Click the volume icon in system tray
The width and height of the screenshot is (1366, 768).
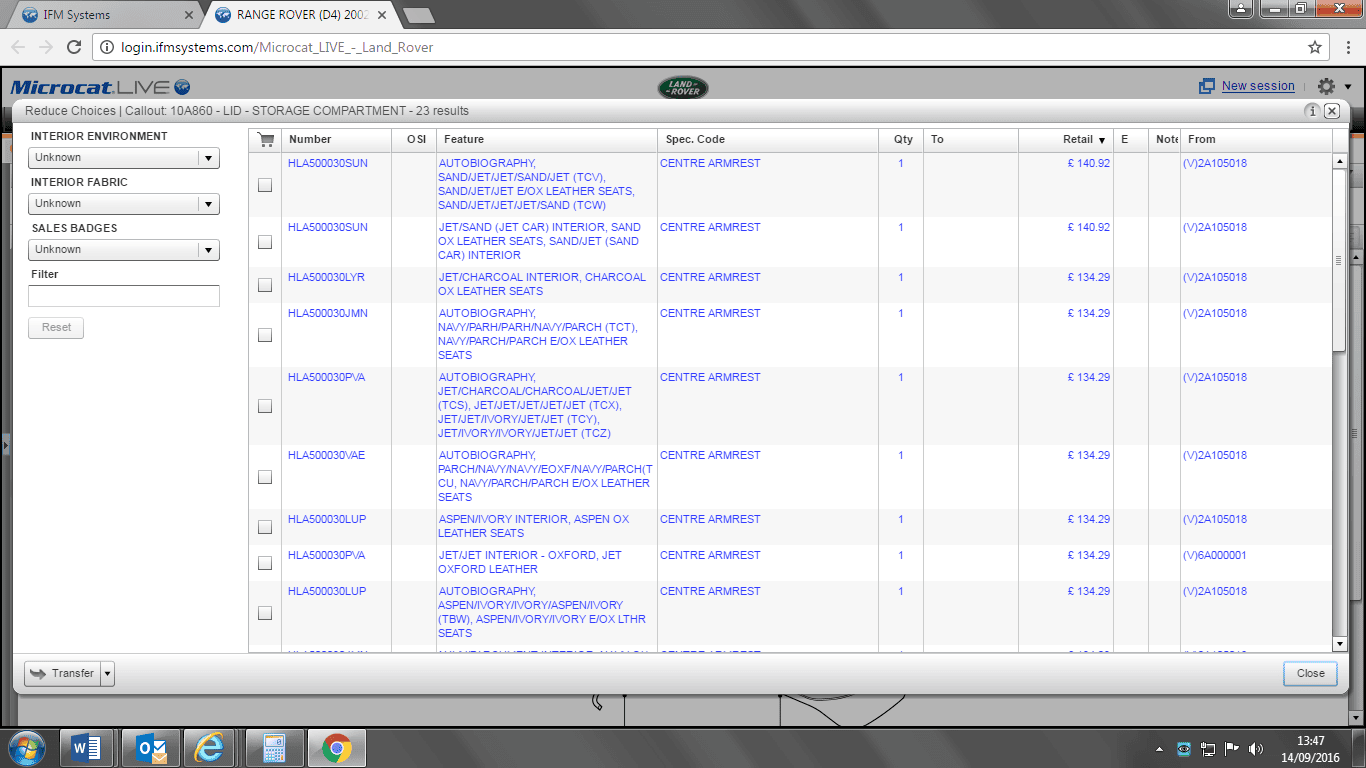pos(1257,748)
